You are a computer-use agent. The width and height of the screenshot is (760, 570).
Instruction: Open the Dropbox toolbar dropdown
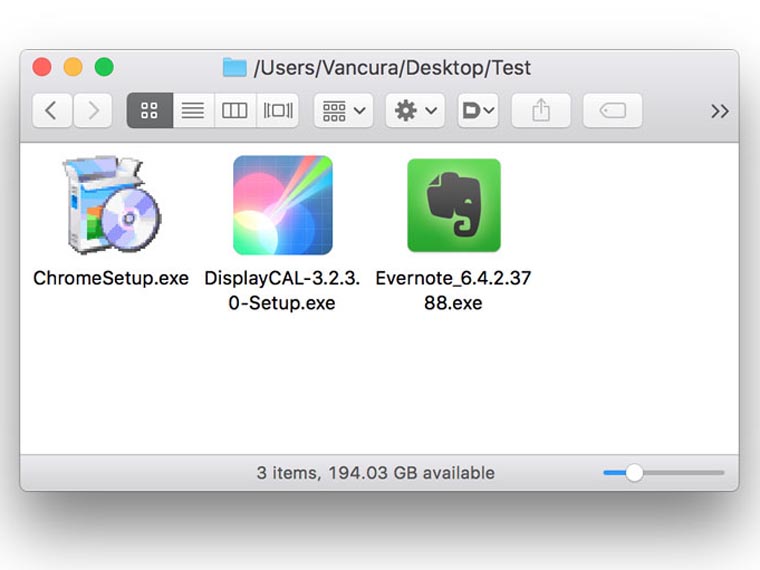point(478,111)
